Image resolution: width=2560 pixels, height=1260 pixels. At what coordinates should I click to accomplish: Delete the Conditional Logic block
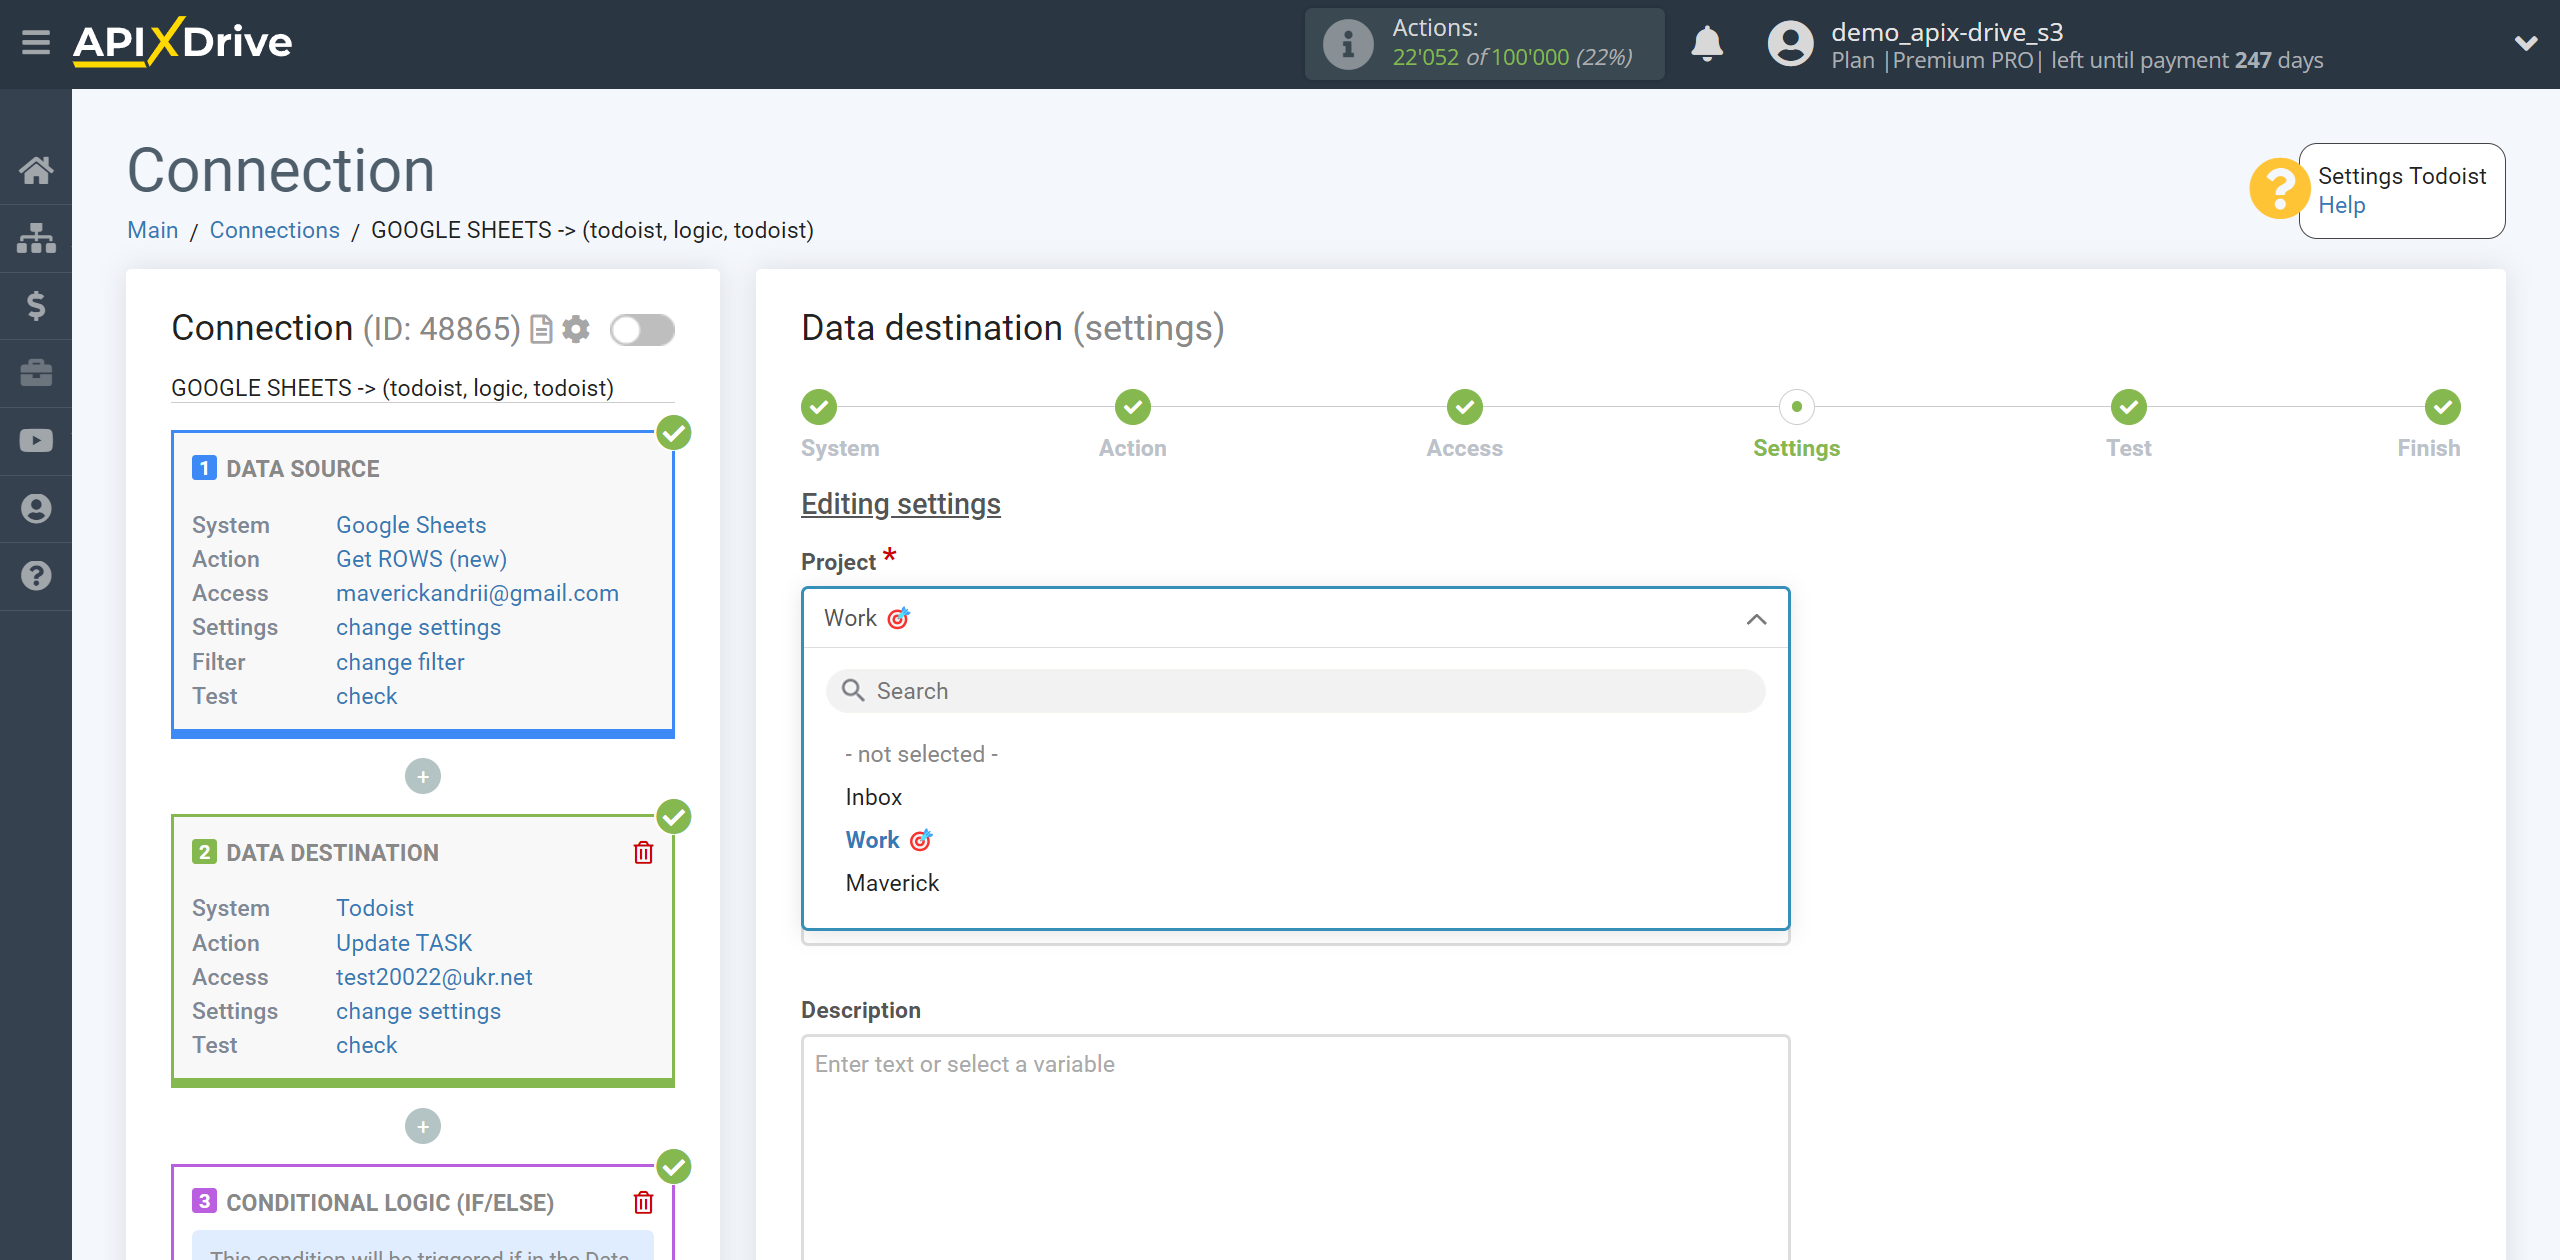[x=643, y=1202]
